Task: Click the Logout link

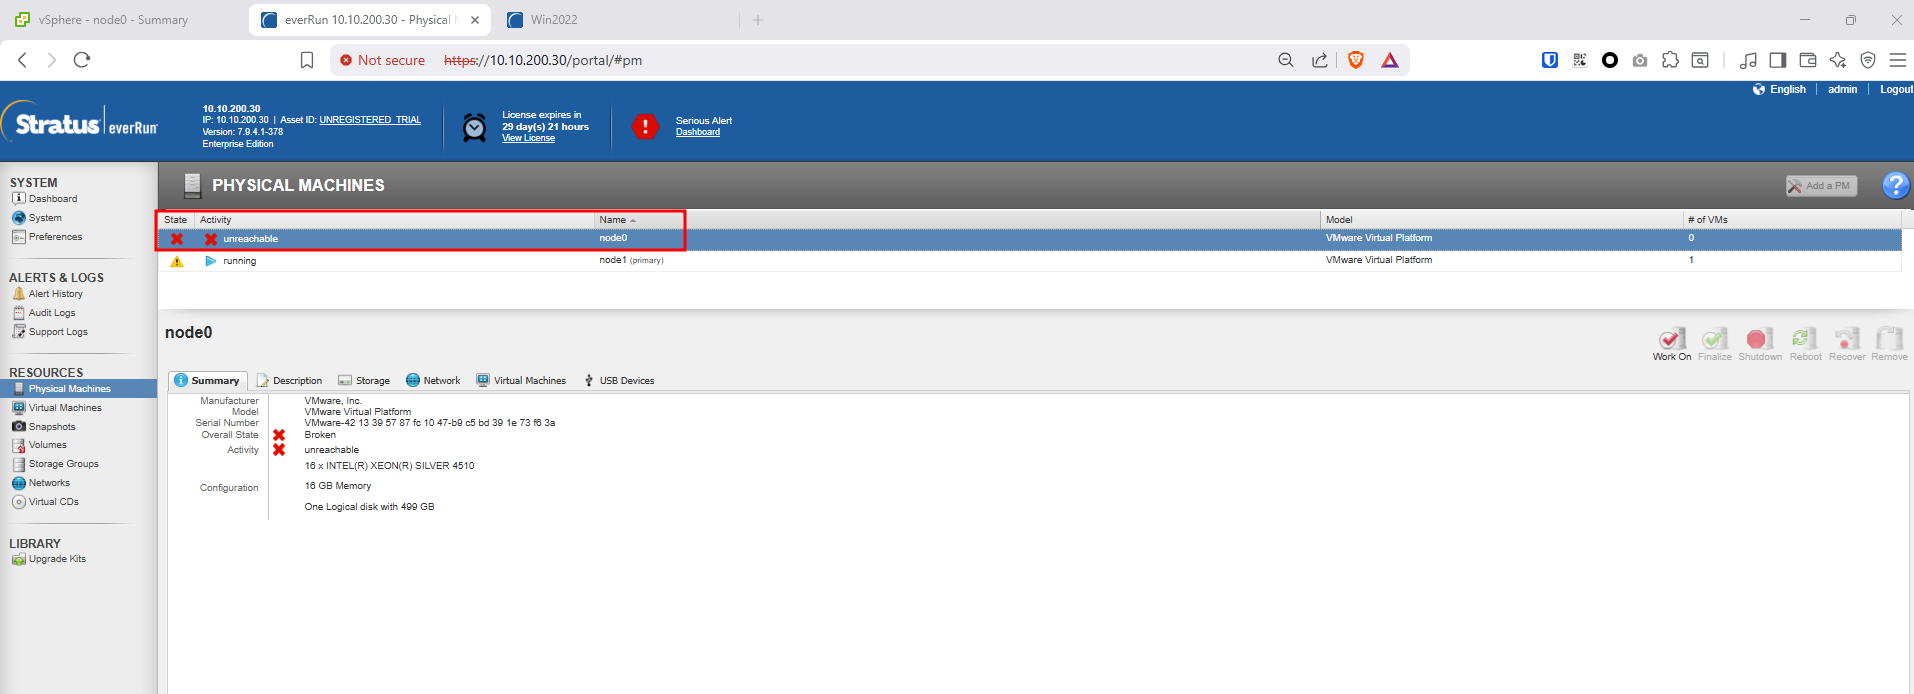Action: tap(1895, 89)
